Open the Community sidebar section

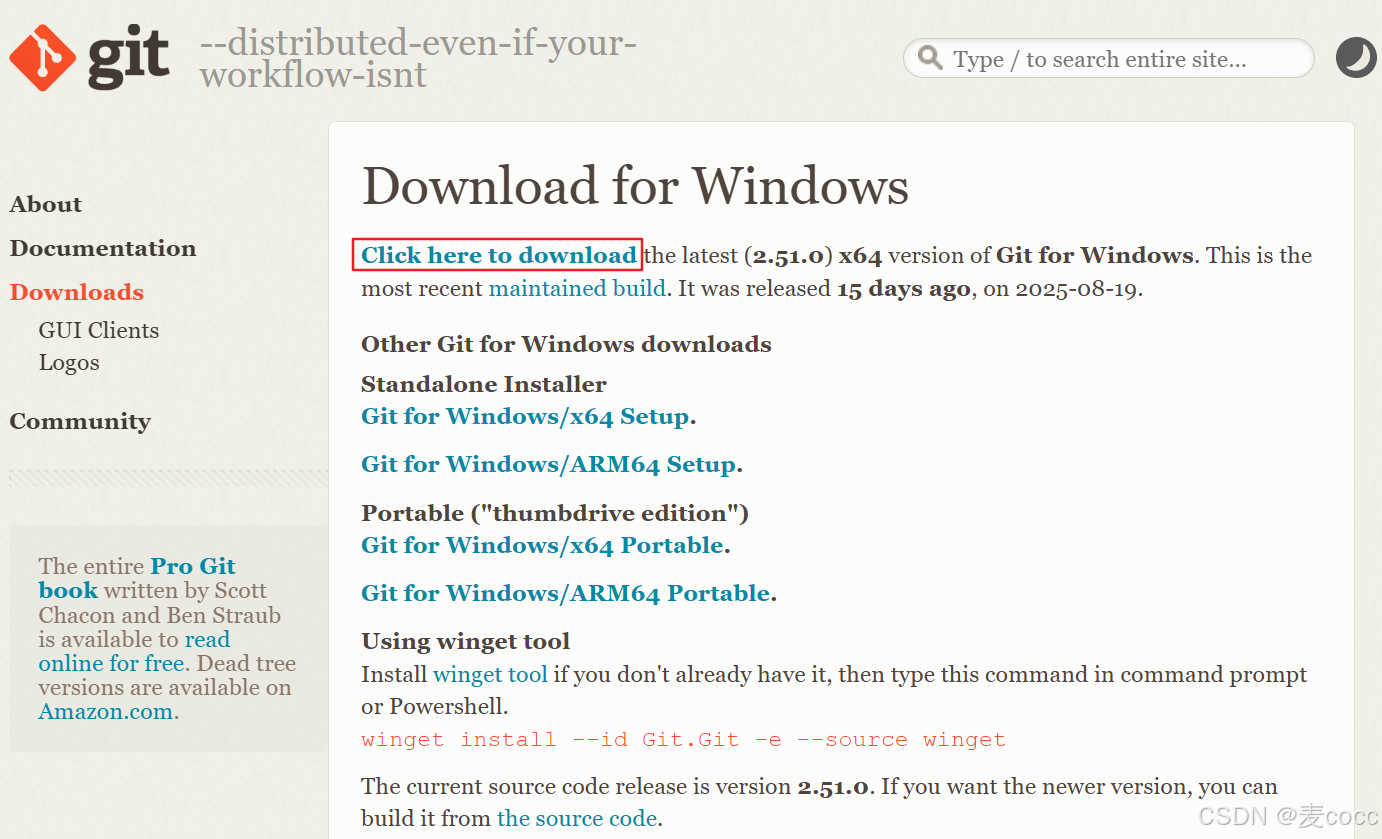pos(80,421)
